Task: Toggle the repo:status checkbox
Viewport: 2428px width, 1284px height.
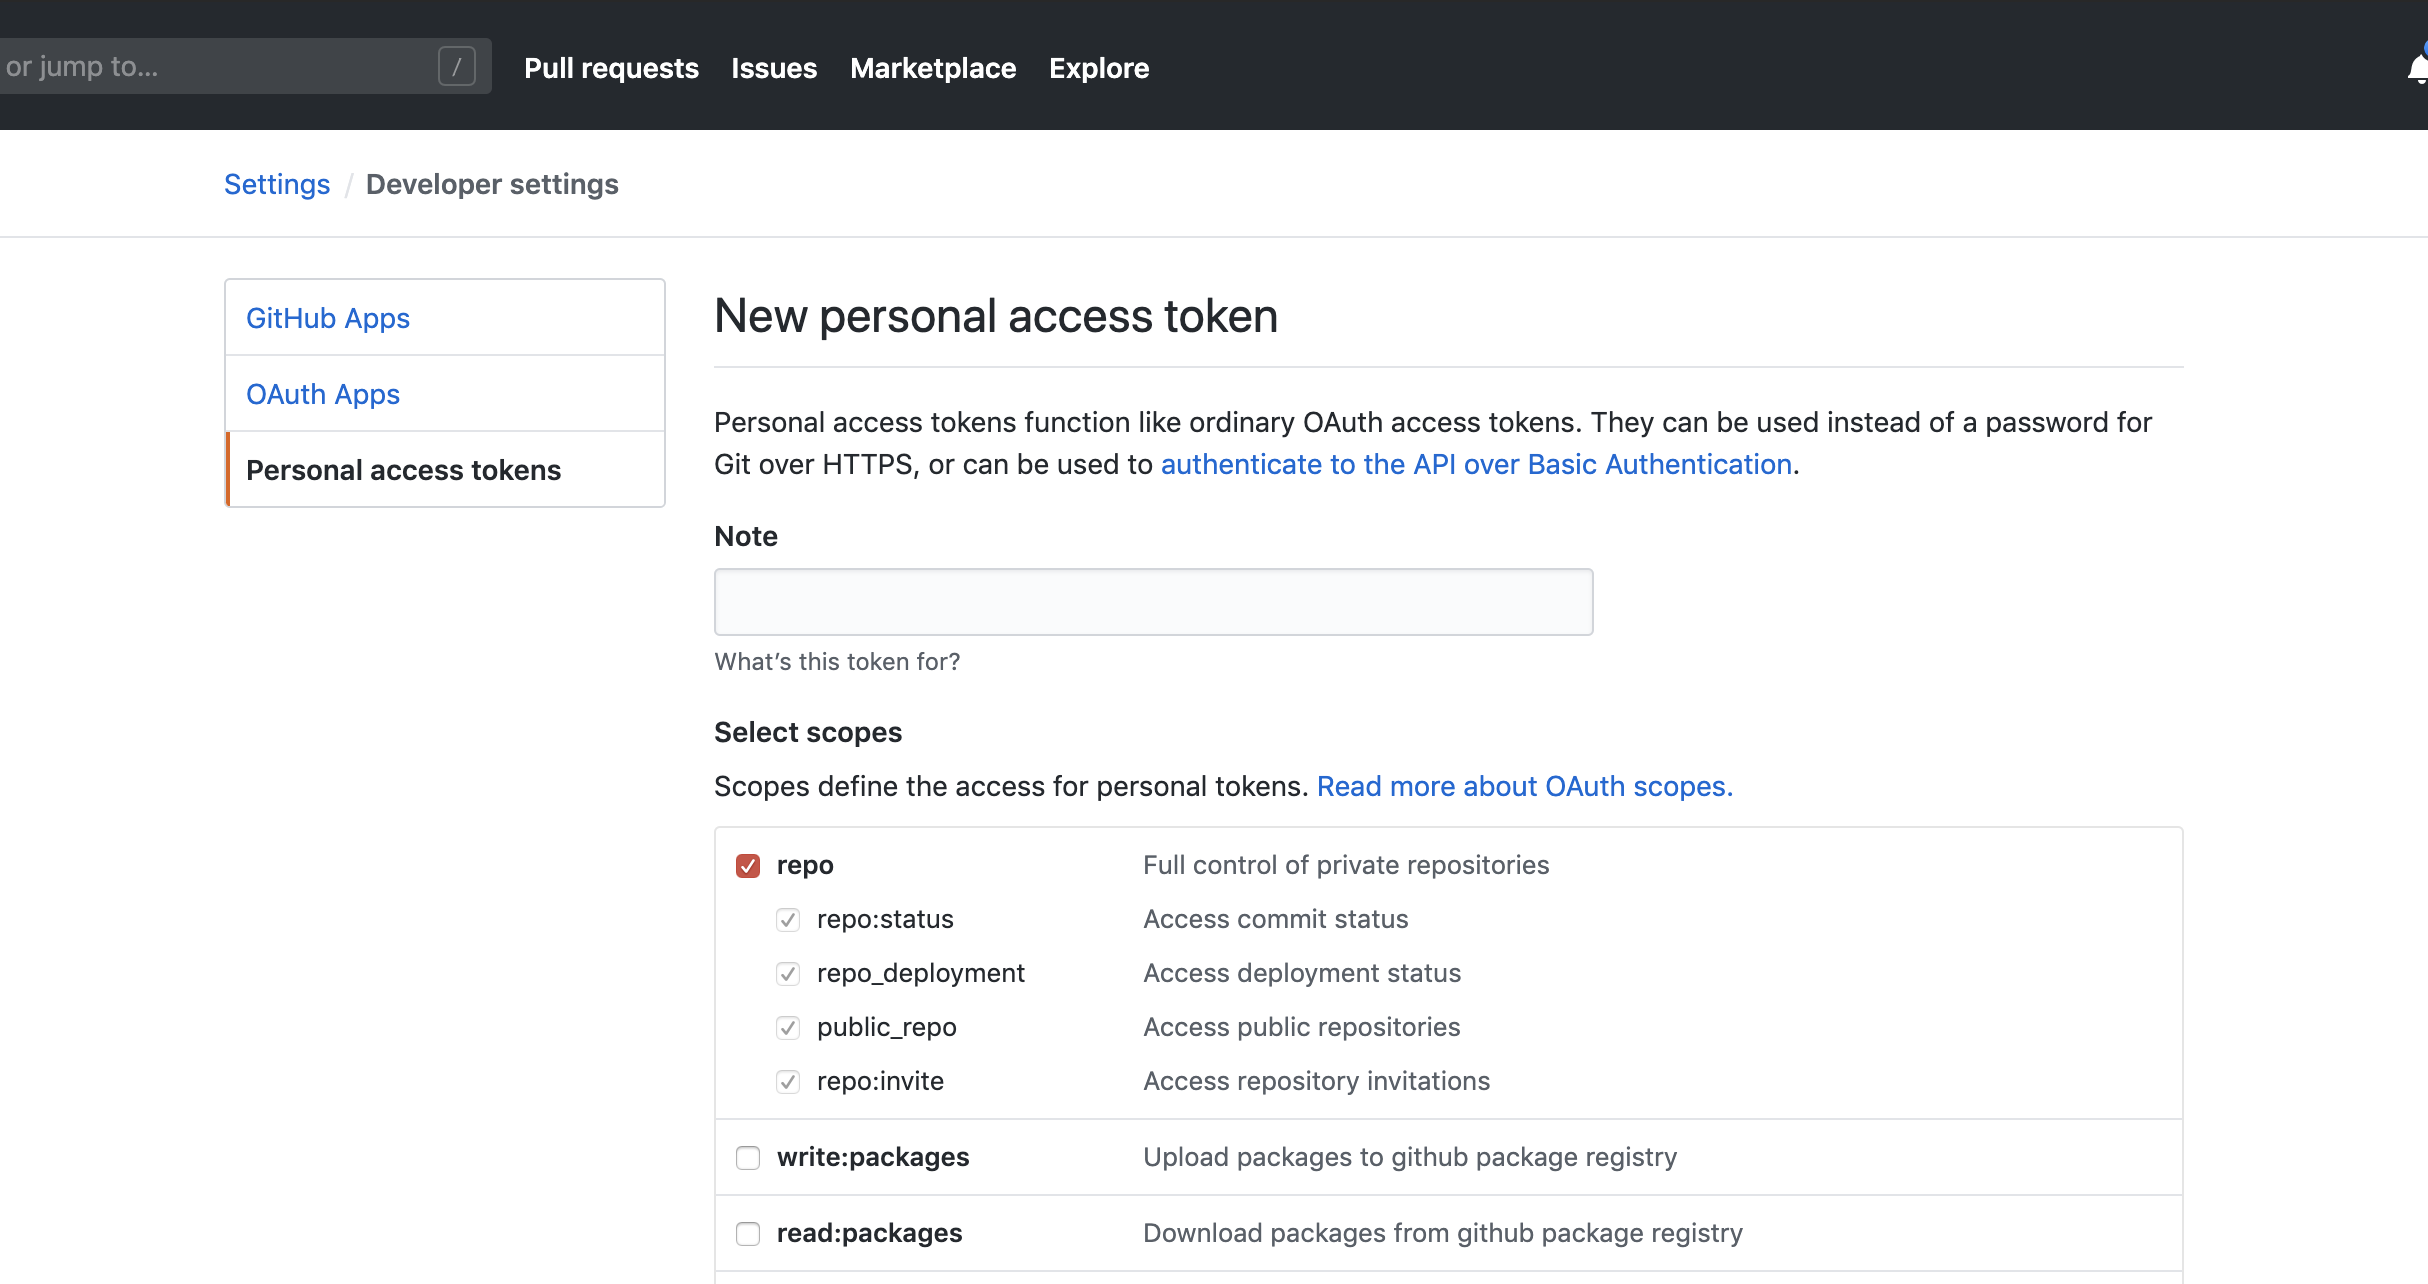Action: (788, 919)
